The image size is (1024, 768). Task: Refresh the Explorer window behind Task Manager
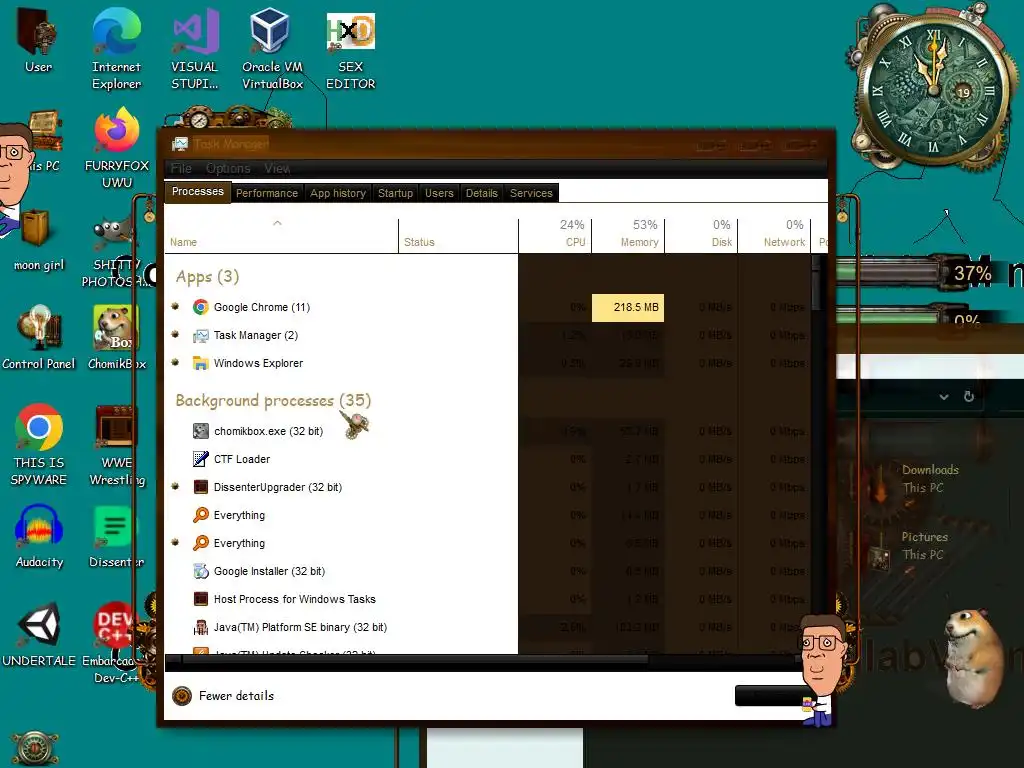click(x=969, y=396)
